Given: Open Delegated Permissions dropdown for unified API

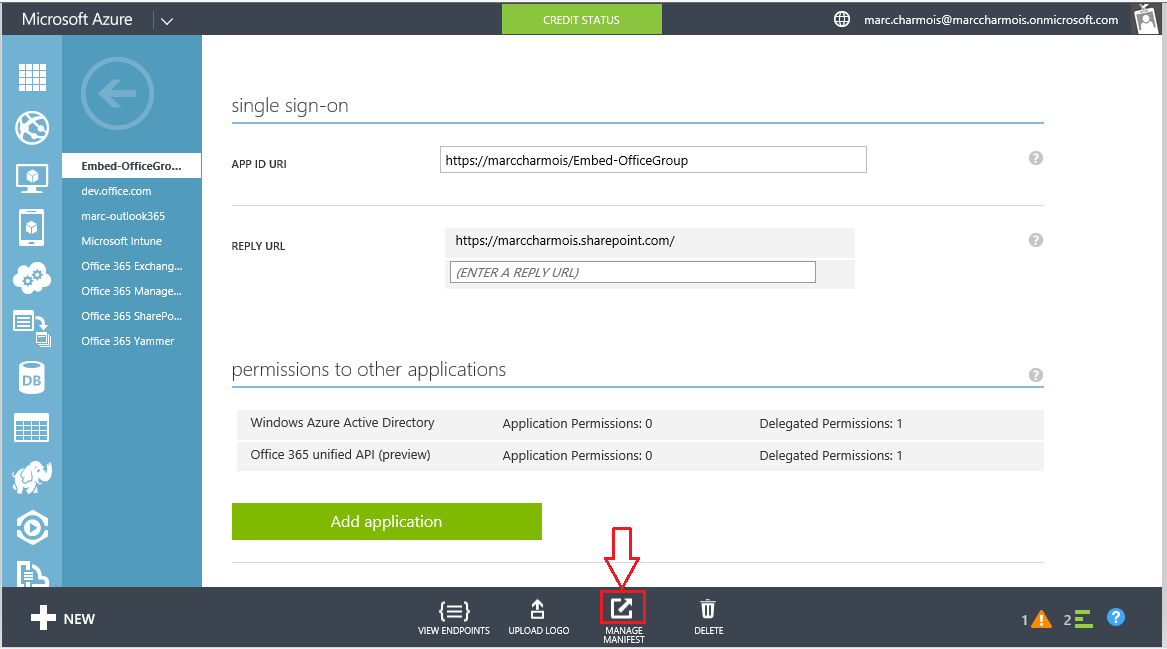Looking at the screenshot, I should click(x=831, y=455).
